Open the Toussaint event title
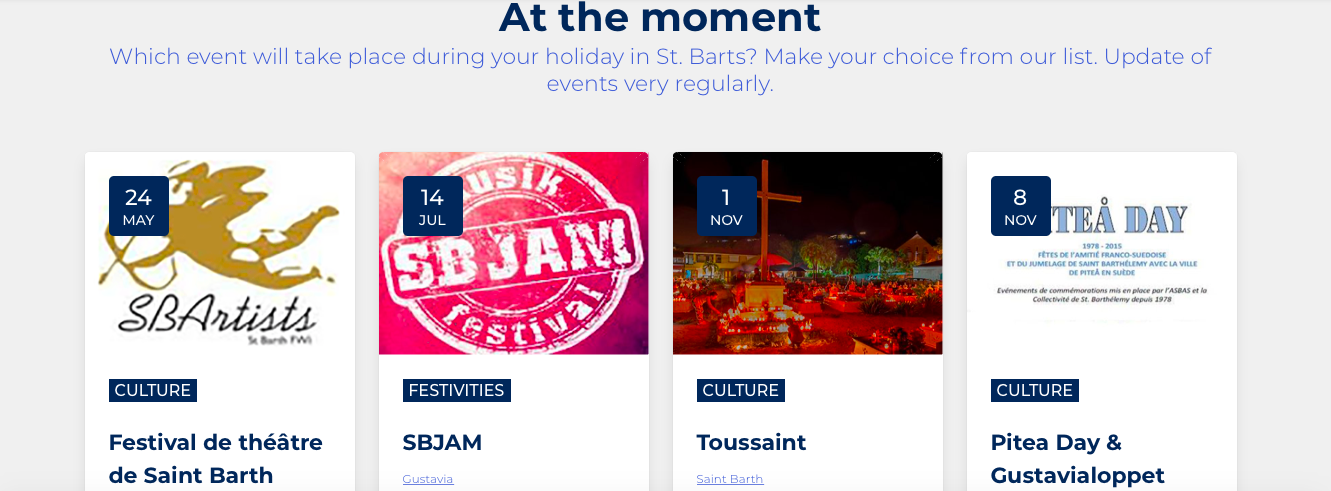The width and height of the screenshot is (1331, 491). tap(751, 442)
